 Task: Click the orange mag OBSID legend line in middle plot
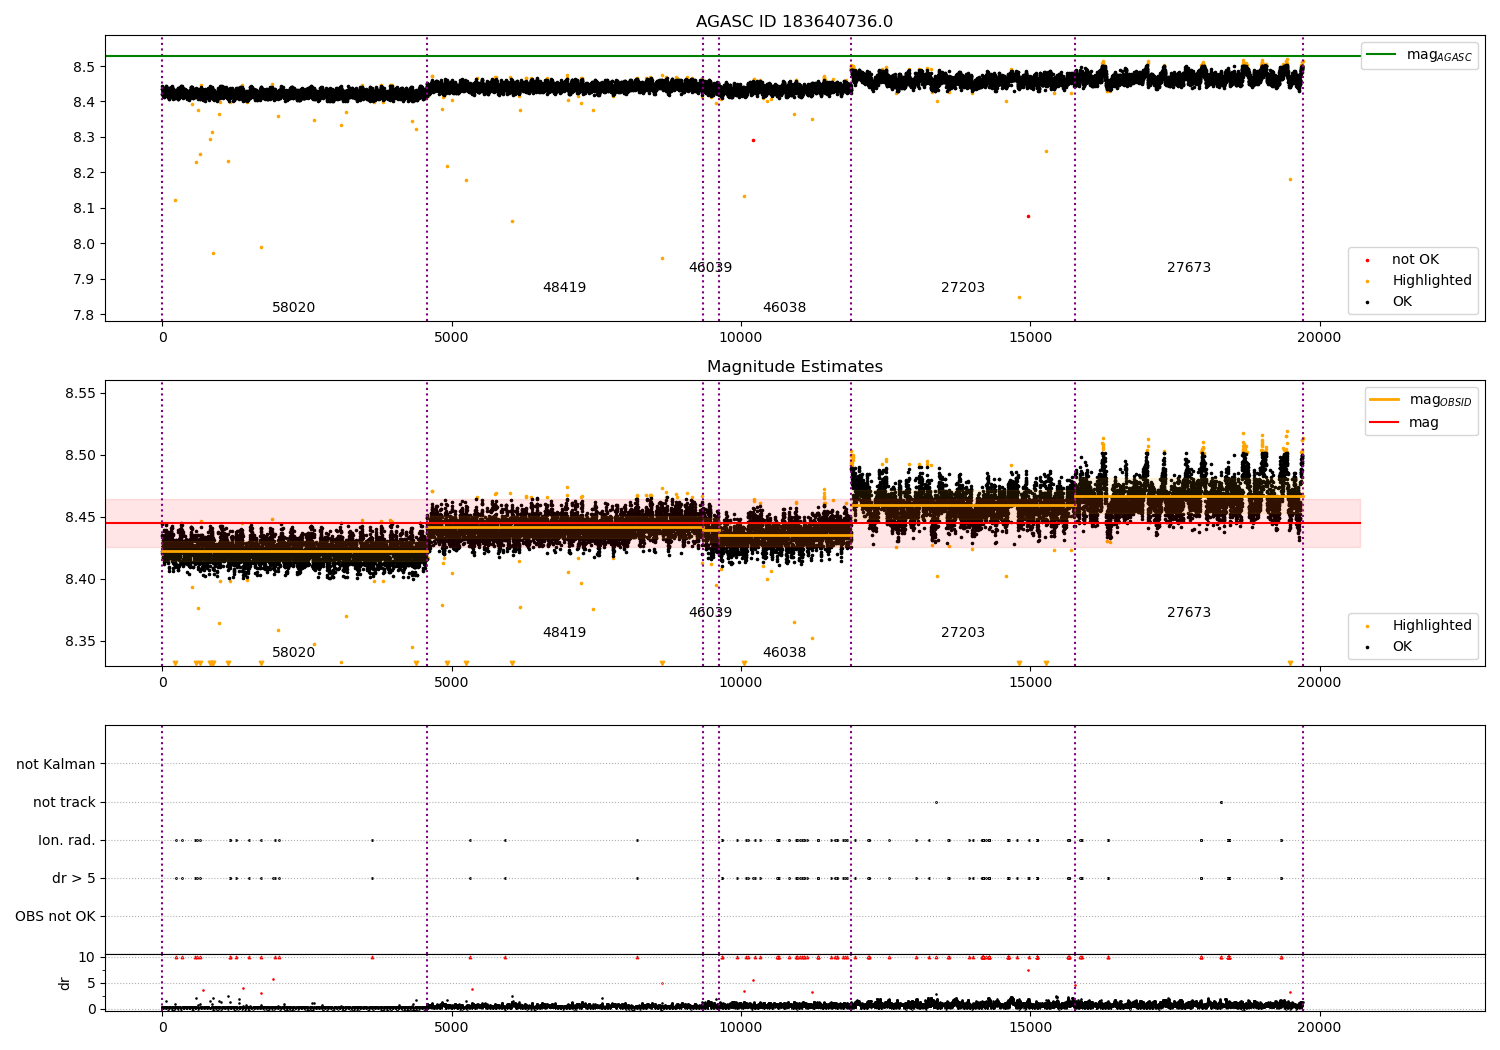point(1384,400)
